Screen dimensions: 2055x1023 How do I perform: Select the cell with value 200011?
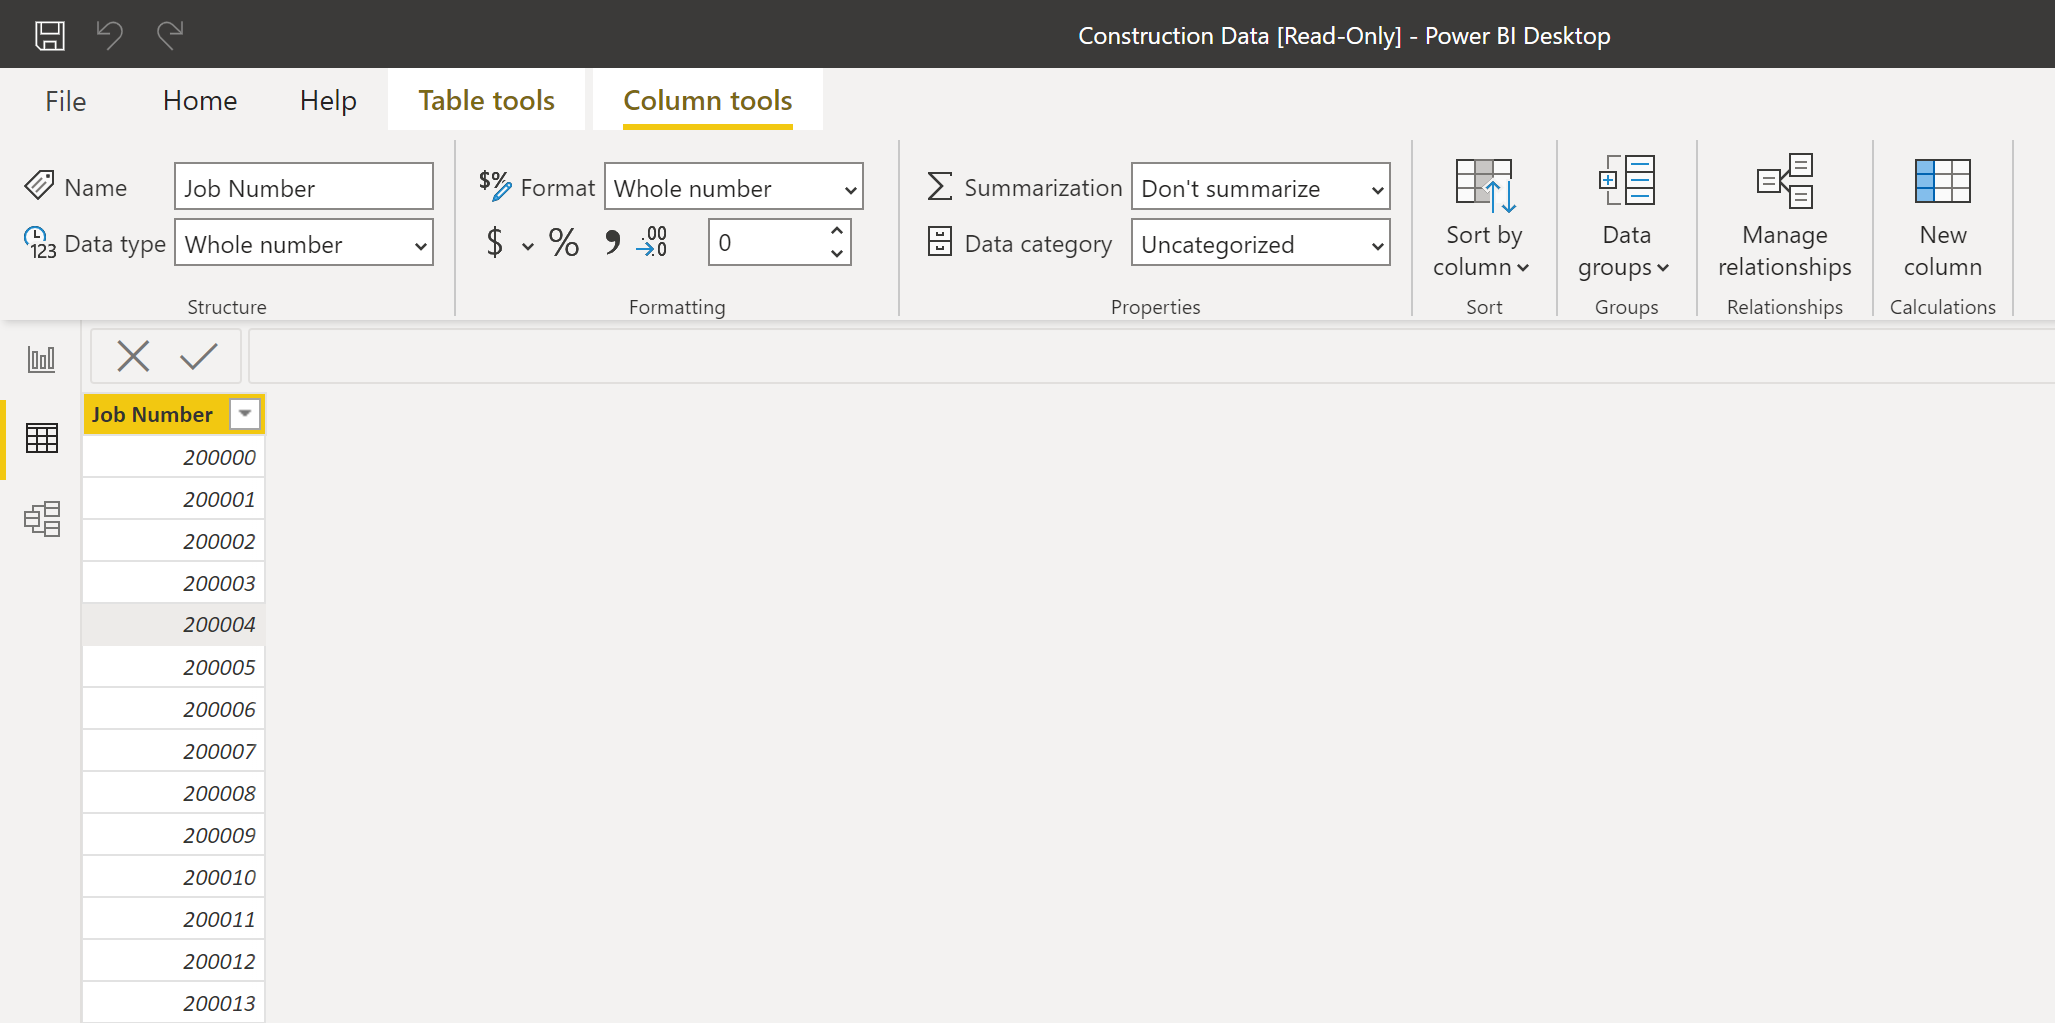(x=174, y=919)
